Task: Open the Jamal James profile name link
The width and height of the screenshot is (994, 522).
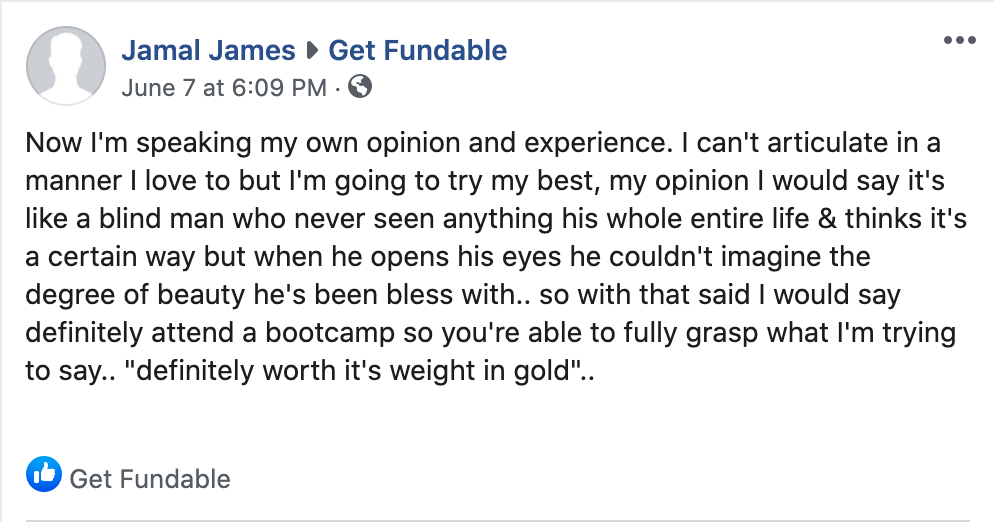Action: pos(208,50)
